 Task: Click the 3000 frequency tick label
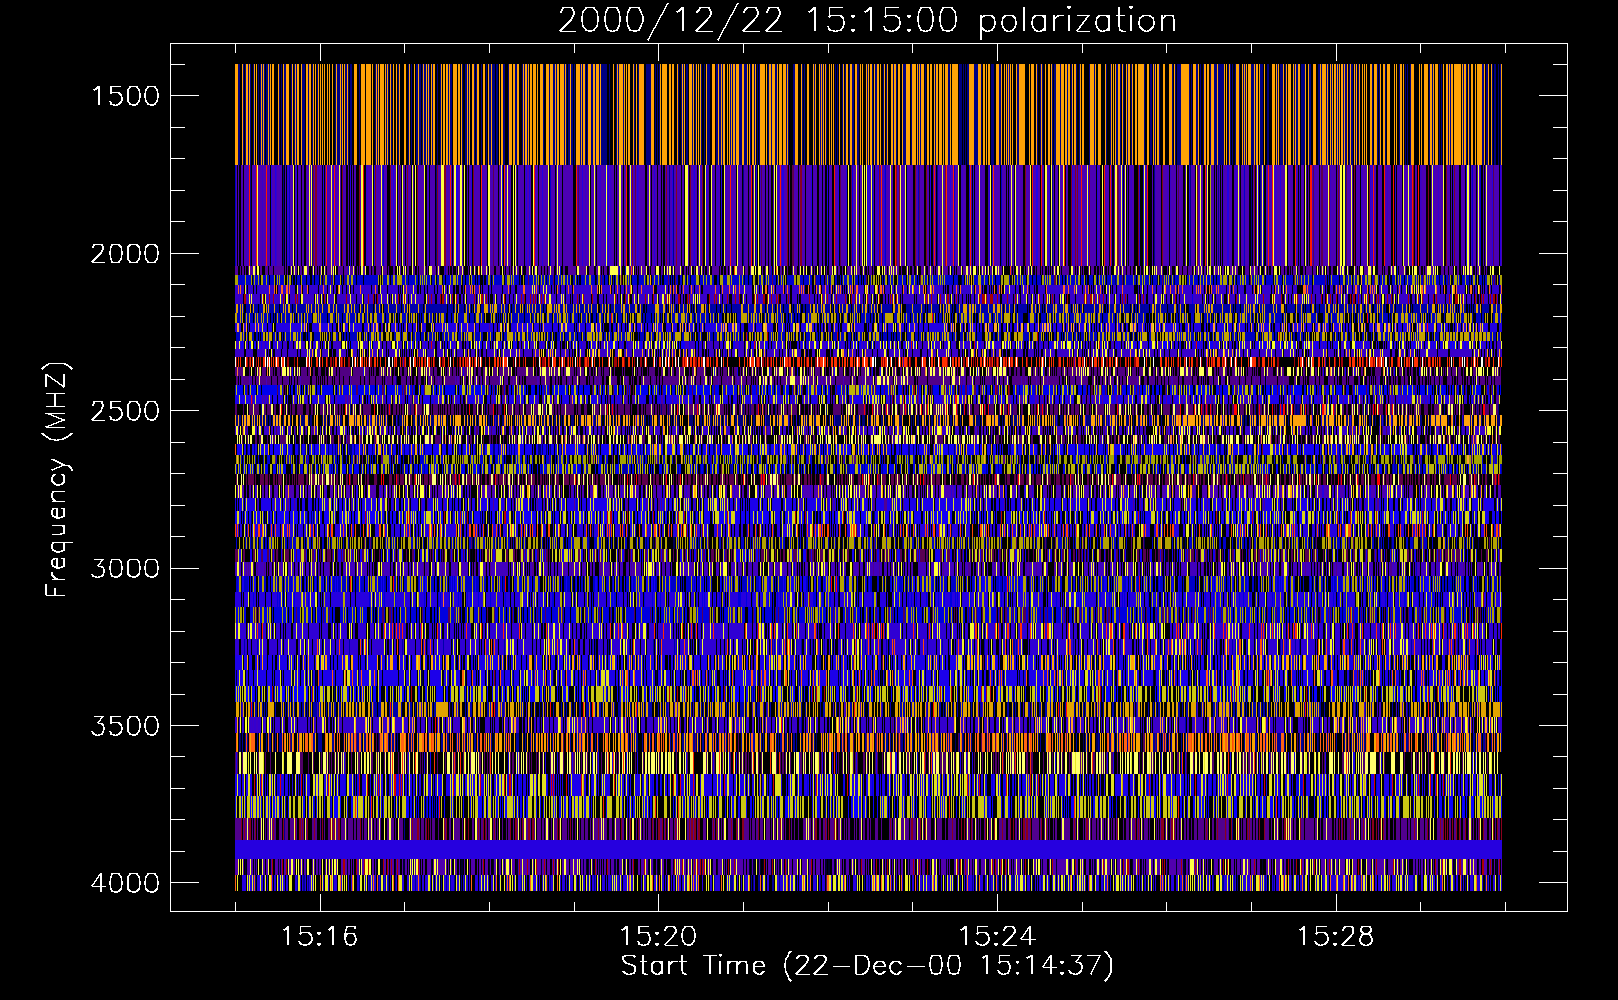click(125, 569)
